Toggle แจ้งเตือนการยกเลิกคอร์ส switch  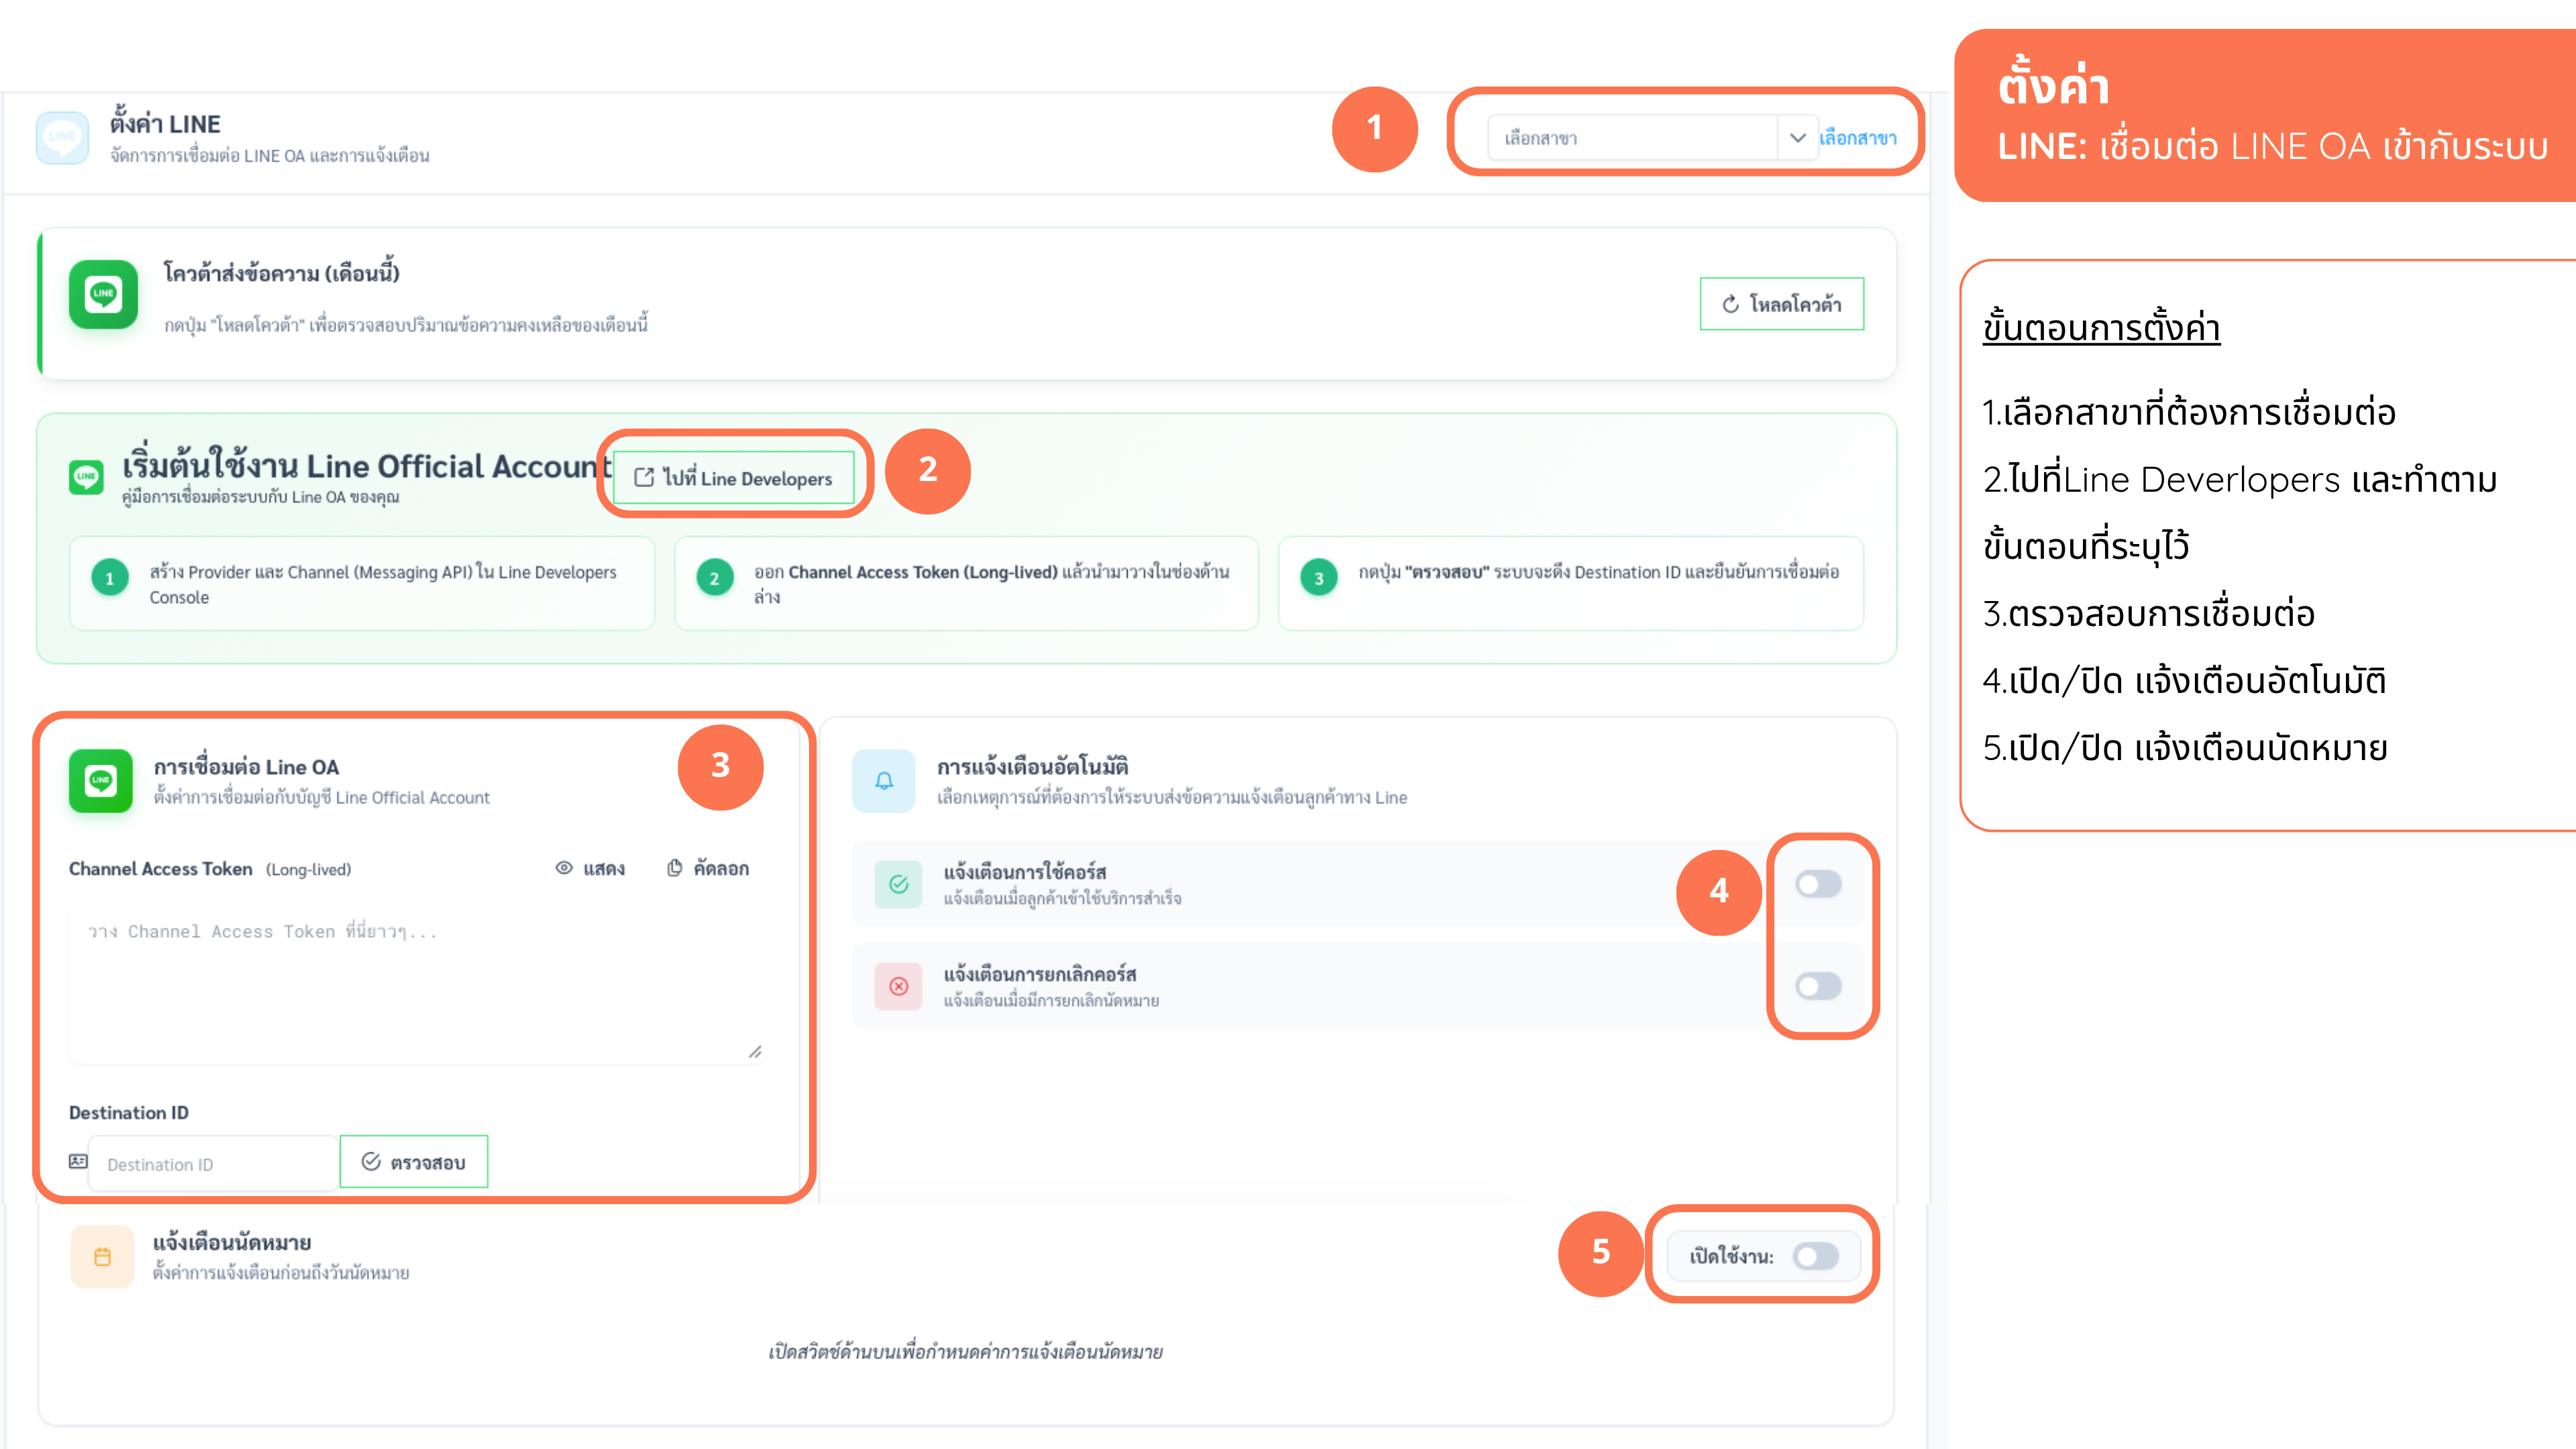pyautogui.click(x=1817, y=986)
